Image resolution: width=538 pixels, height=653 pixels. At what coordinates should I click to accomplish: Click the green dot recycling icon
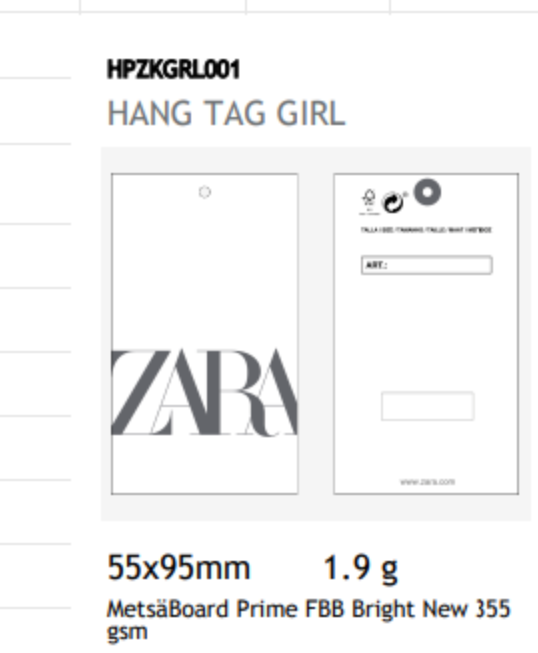tap(393, 203)
